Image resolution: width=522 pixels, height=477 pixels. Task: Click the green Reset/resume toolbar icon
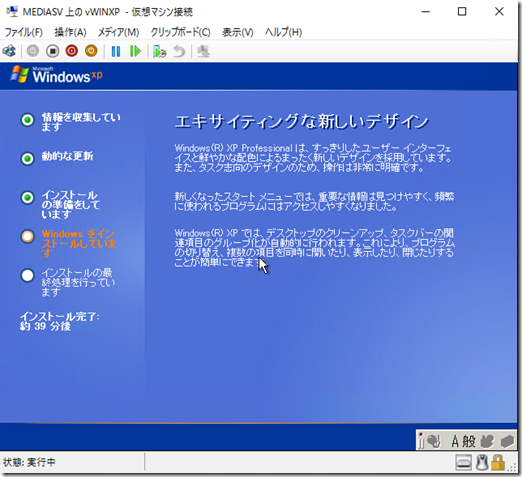click(135, 51)
